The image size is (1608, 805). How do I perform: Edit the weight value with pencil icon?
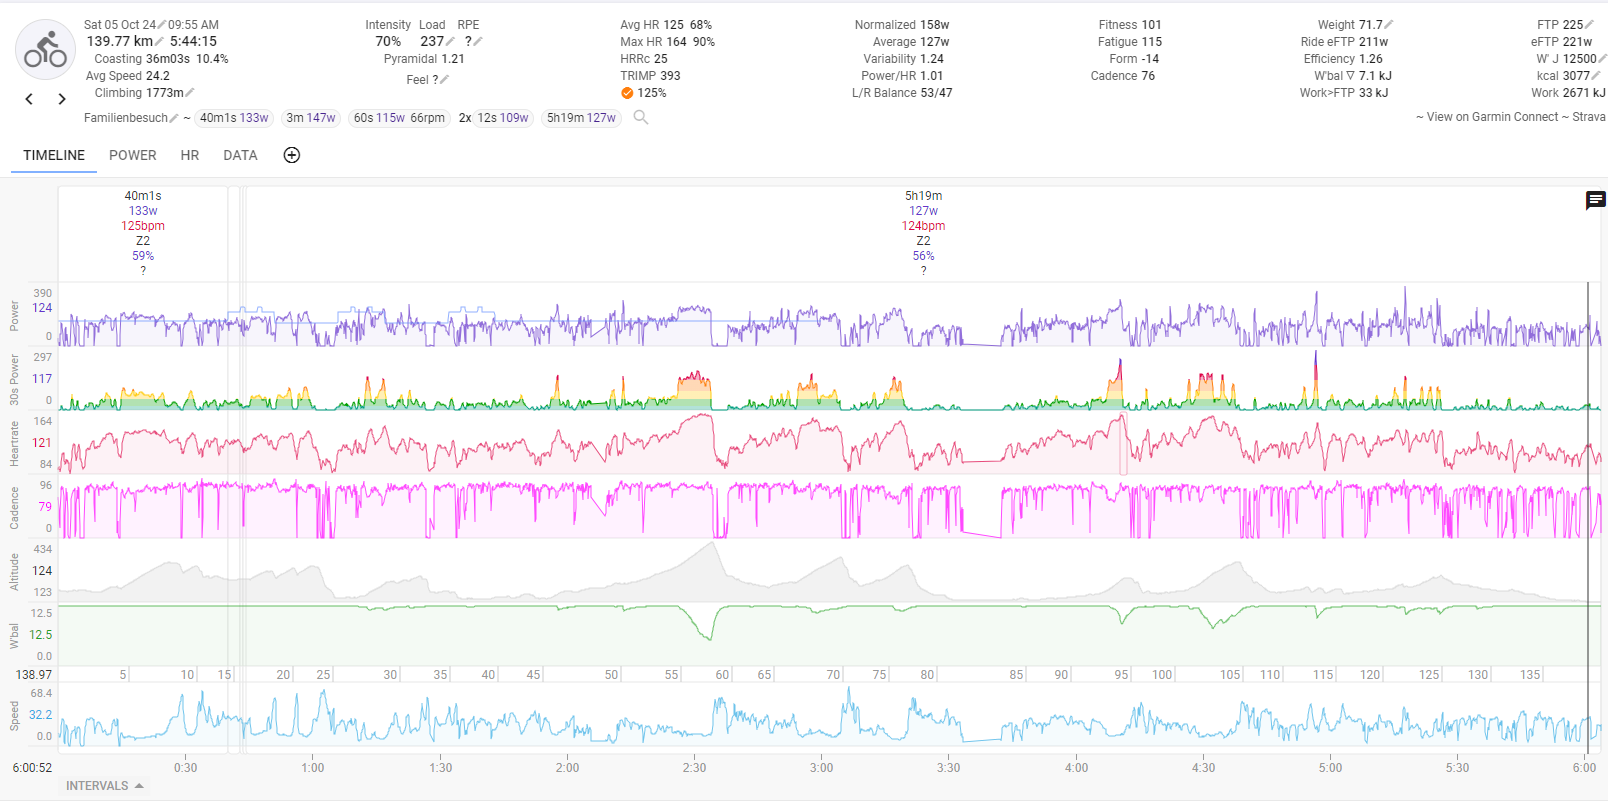(1389, 25)
